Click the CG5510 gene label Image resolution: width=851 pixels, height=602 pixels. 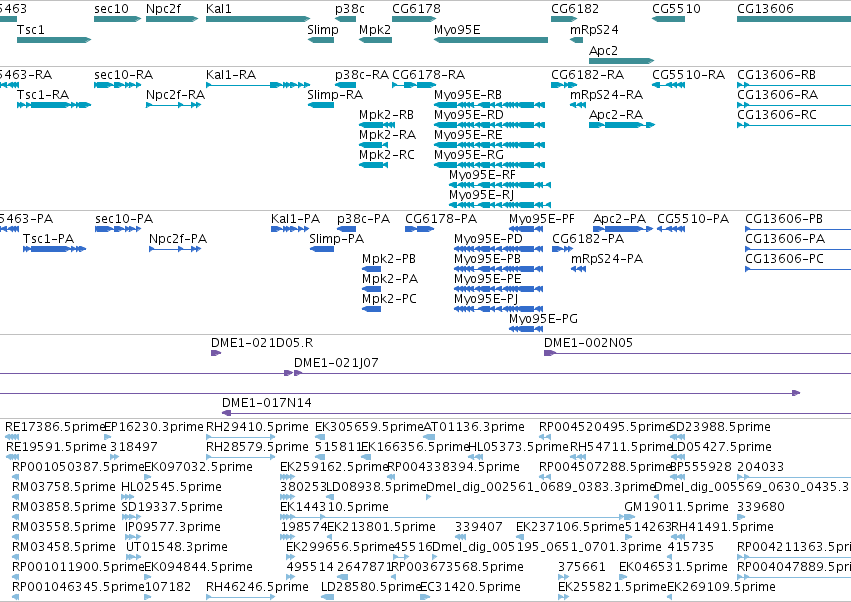(x=676, y=9)
